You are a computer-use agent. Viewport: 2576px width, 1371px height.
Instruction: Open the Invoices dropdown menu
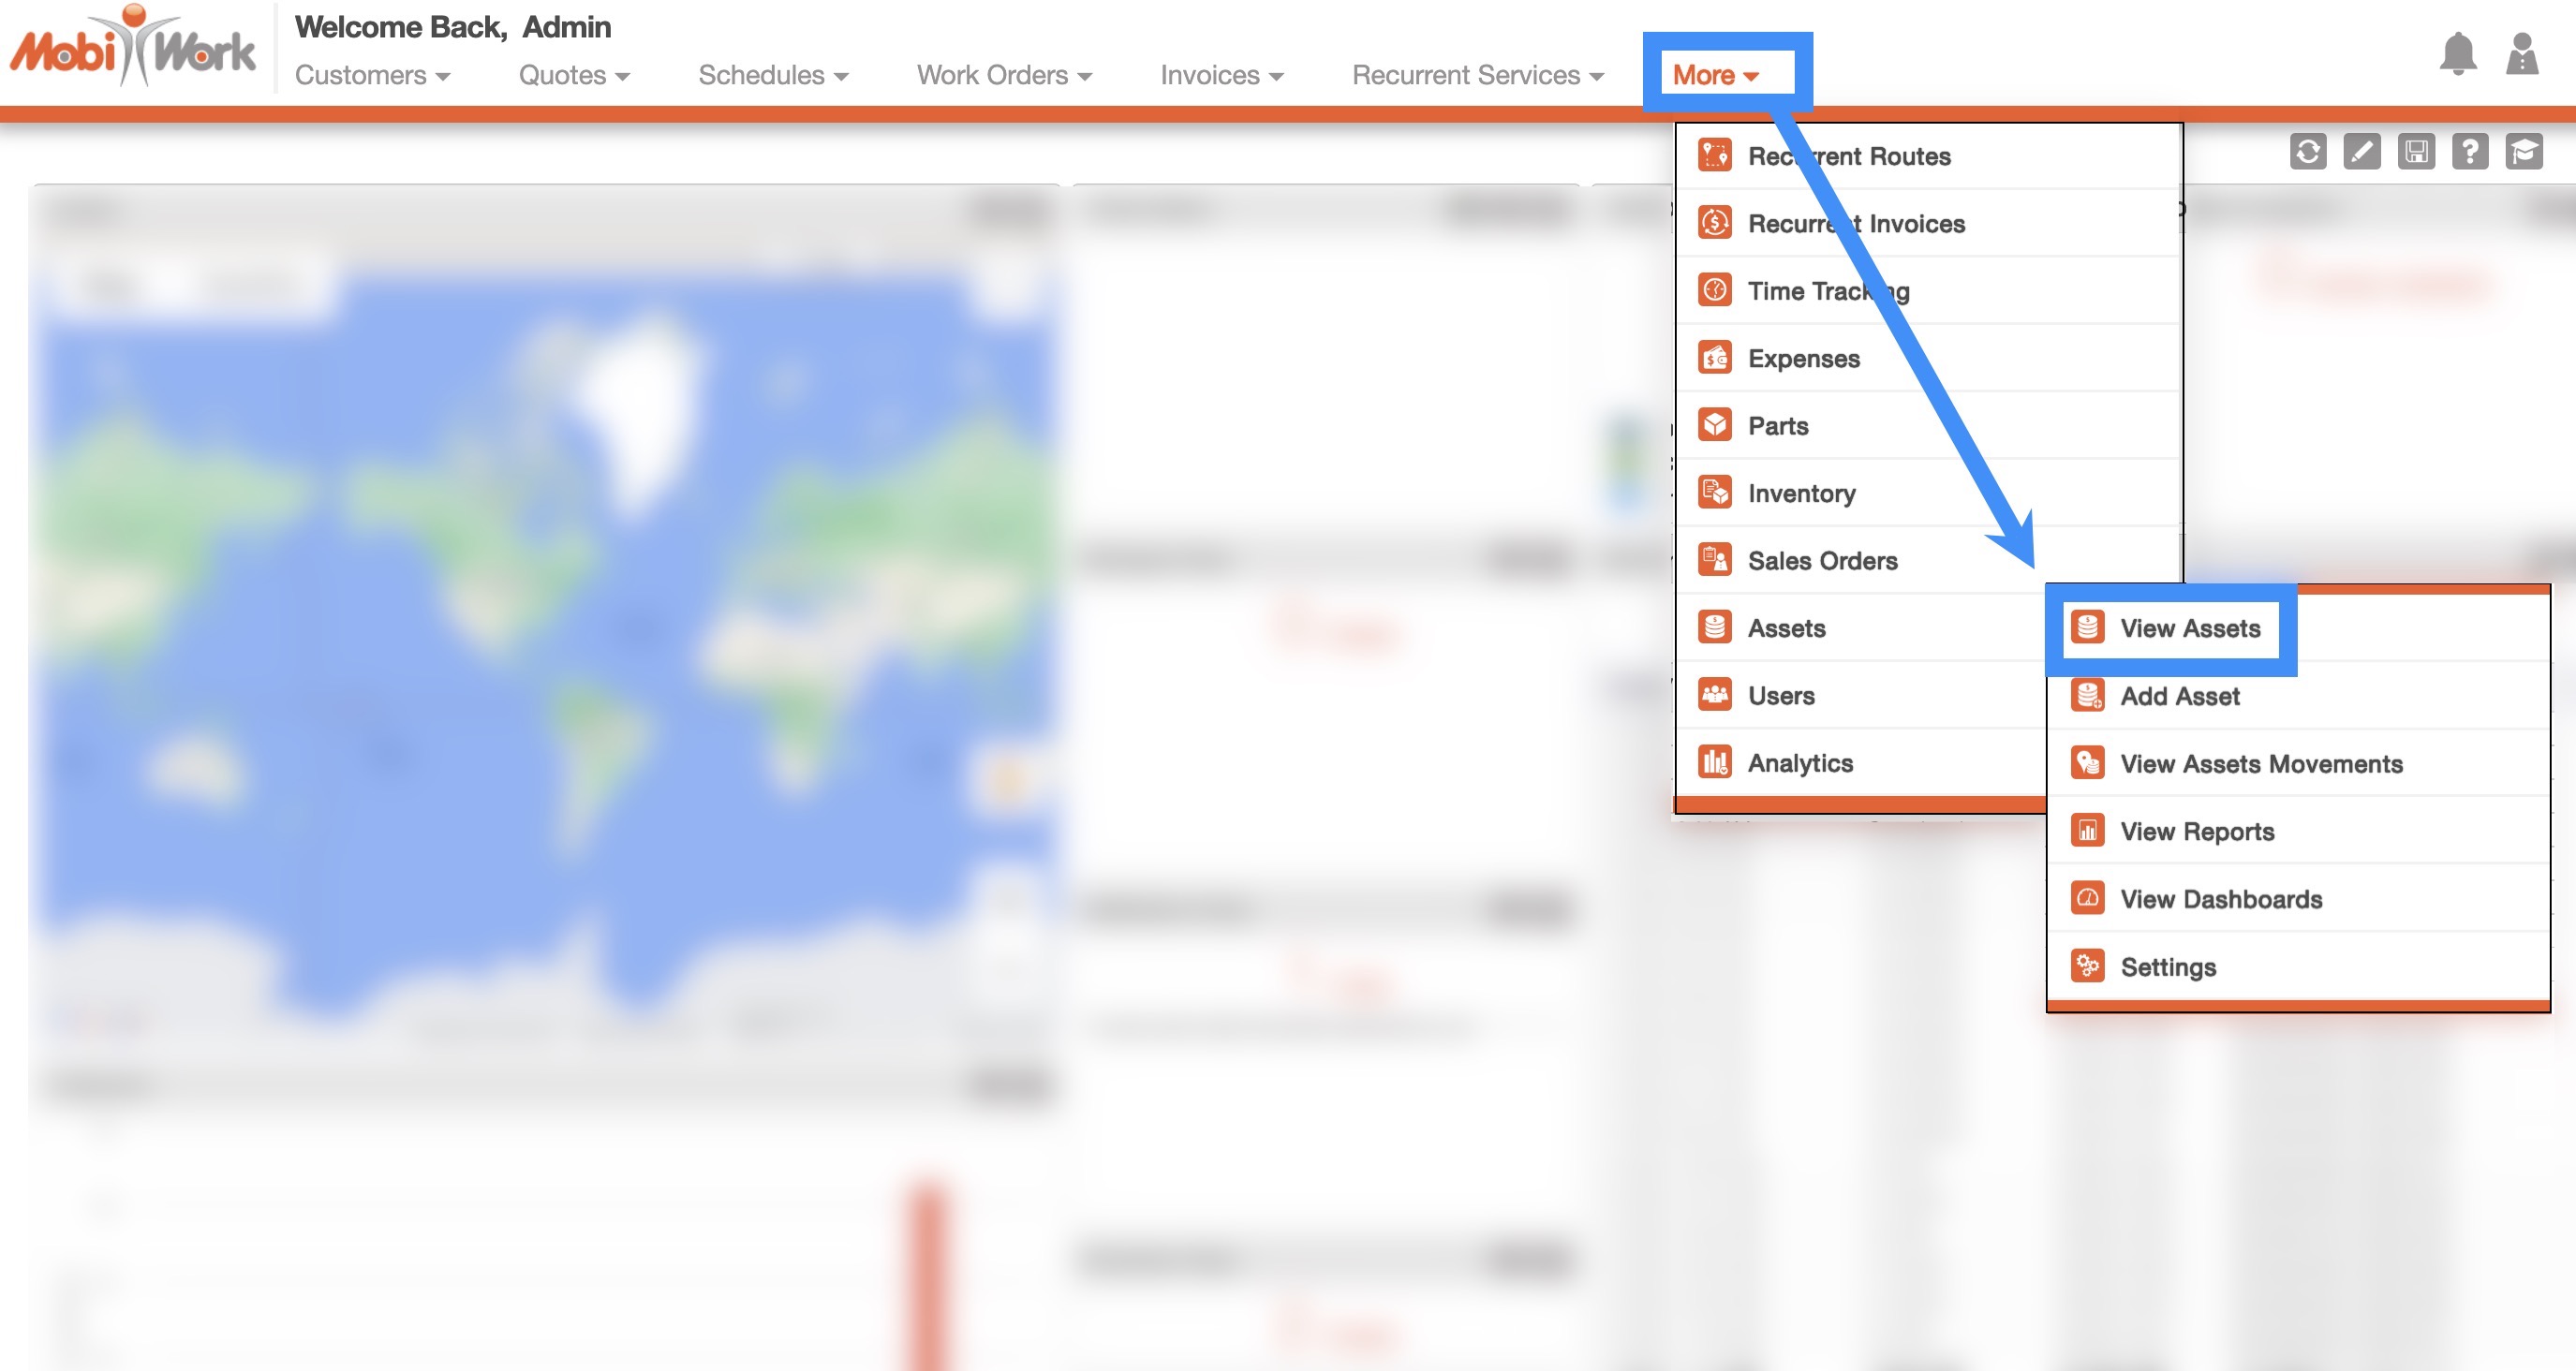pos(1221,75)
